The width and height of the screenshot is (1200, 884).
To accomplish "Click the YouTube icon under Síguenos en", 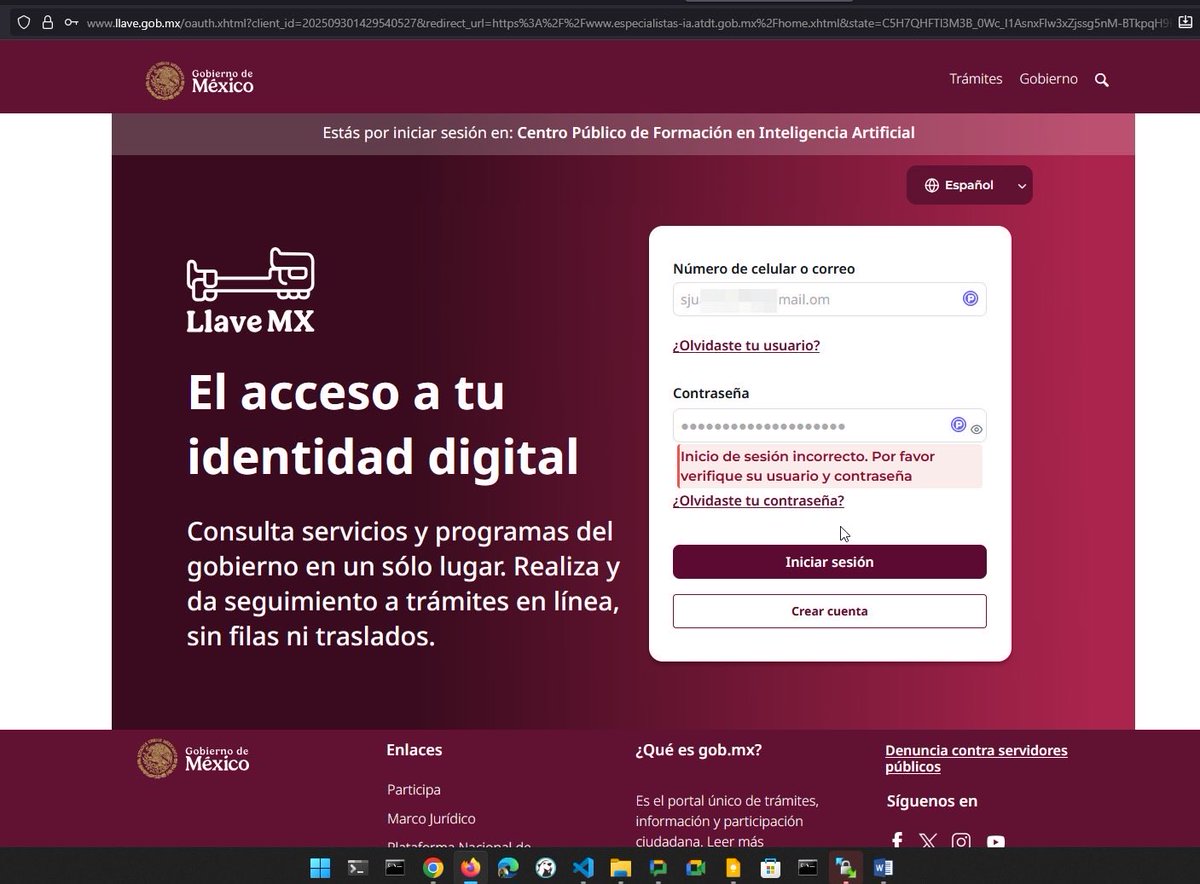I will [x=995, y=843].
